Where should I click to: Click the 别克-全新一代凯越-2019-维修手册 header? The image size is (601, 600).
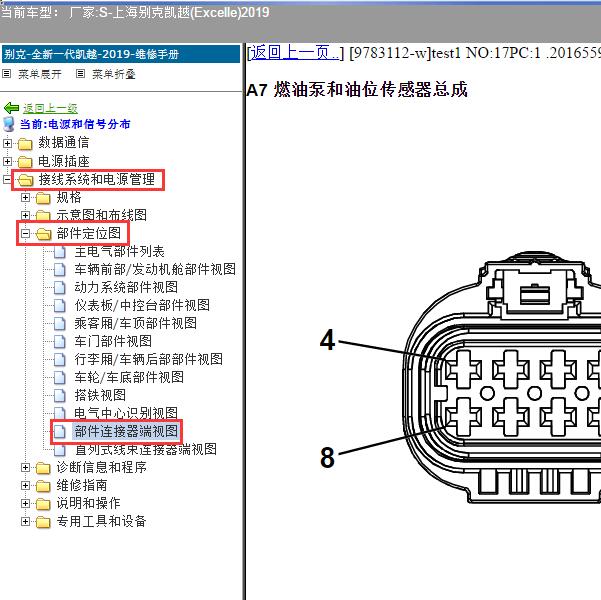(121, 54)
